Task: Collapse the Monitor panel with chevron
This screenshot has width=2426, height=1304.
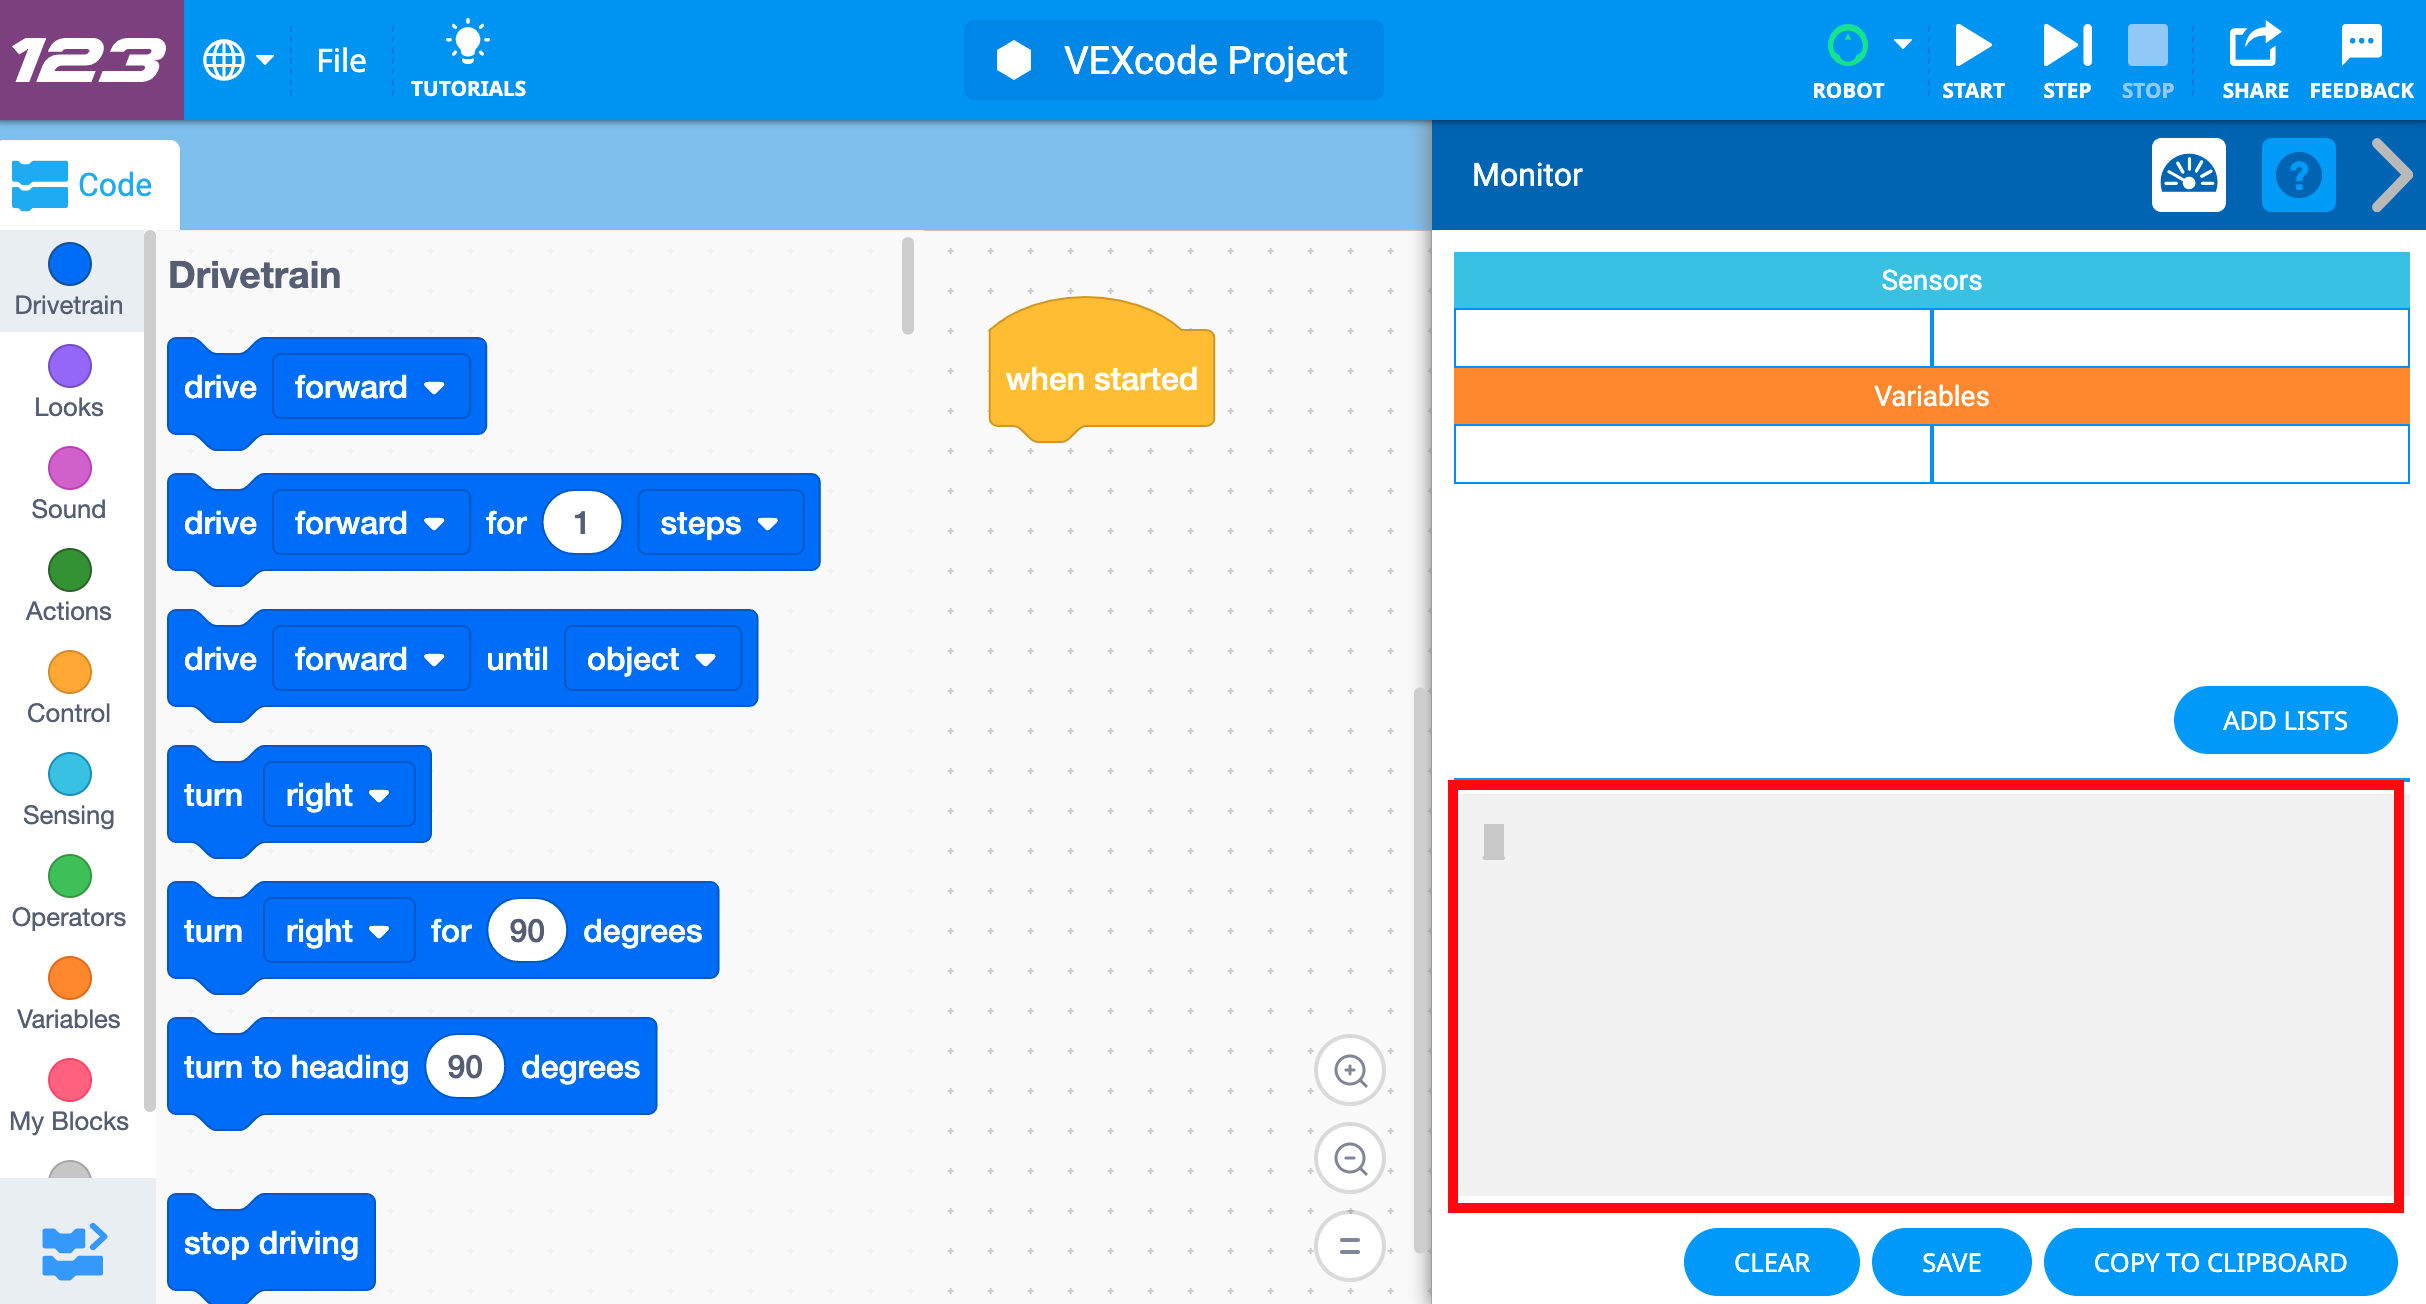Action: click(x=2392, y=176)
